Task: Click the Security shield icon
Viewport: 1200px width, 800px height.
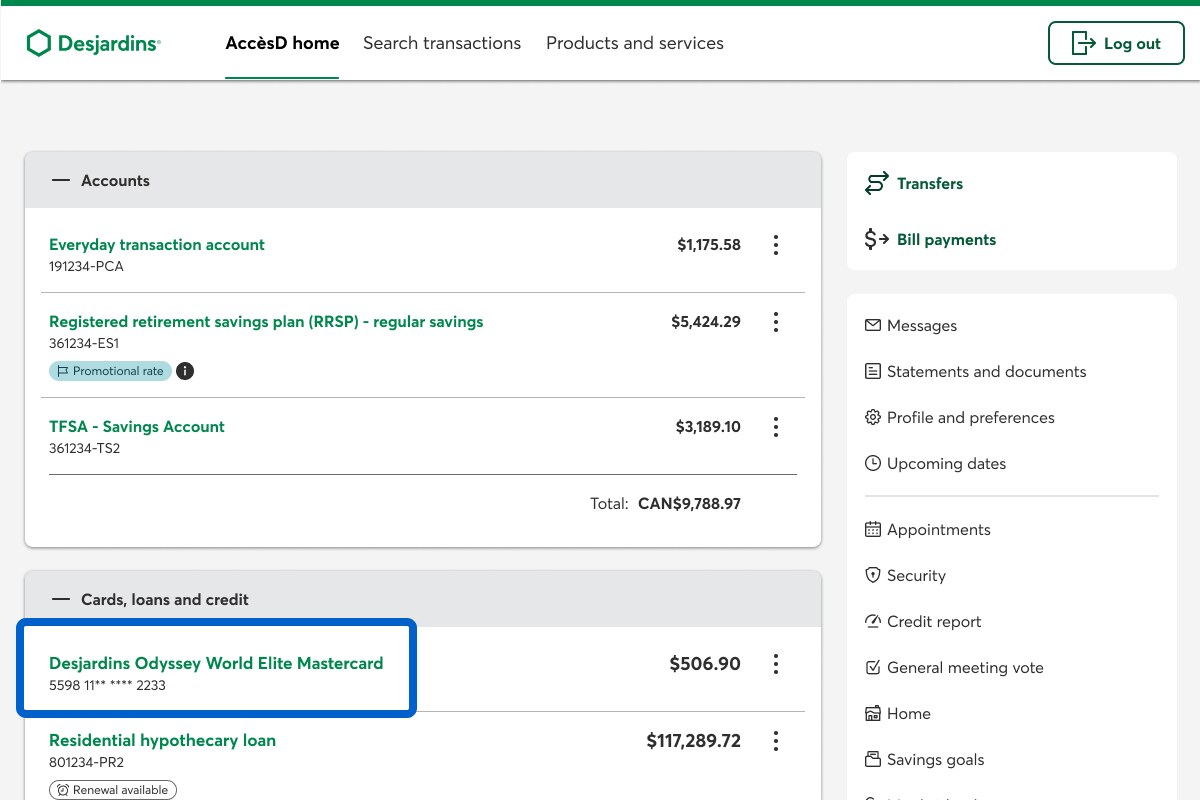Action: (873, 576)
